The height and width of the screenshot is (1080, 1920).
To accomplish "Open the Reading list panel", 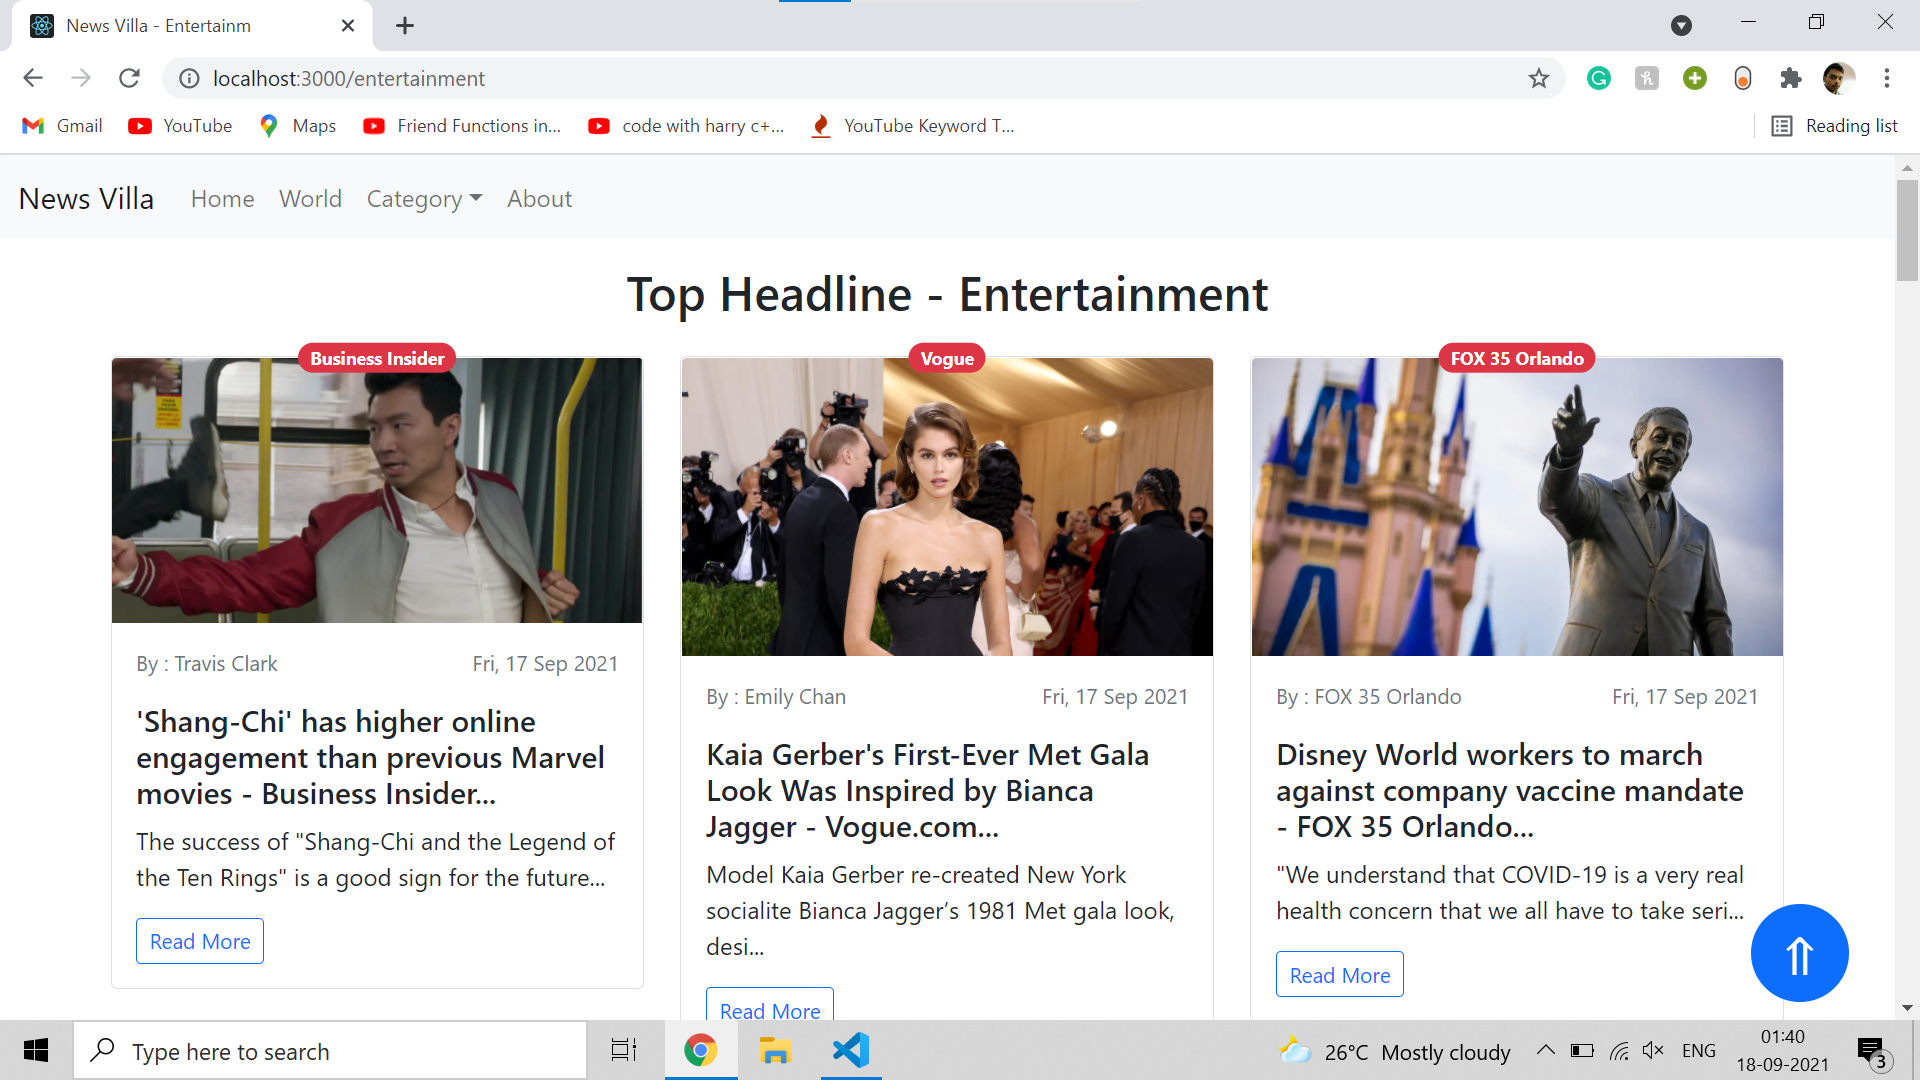I will [1835, 126].
